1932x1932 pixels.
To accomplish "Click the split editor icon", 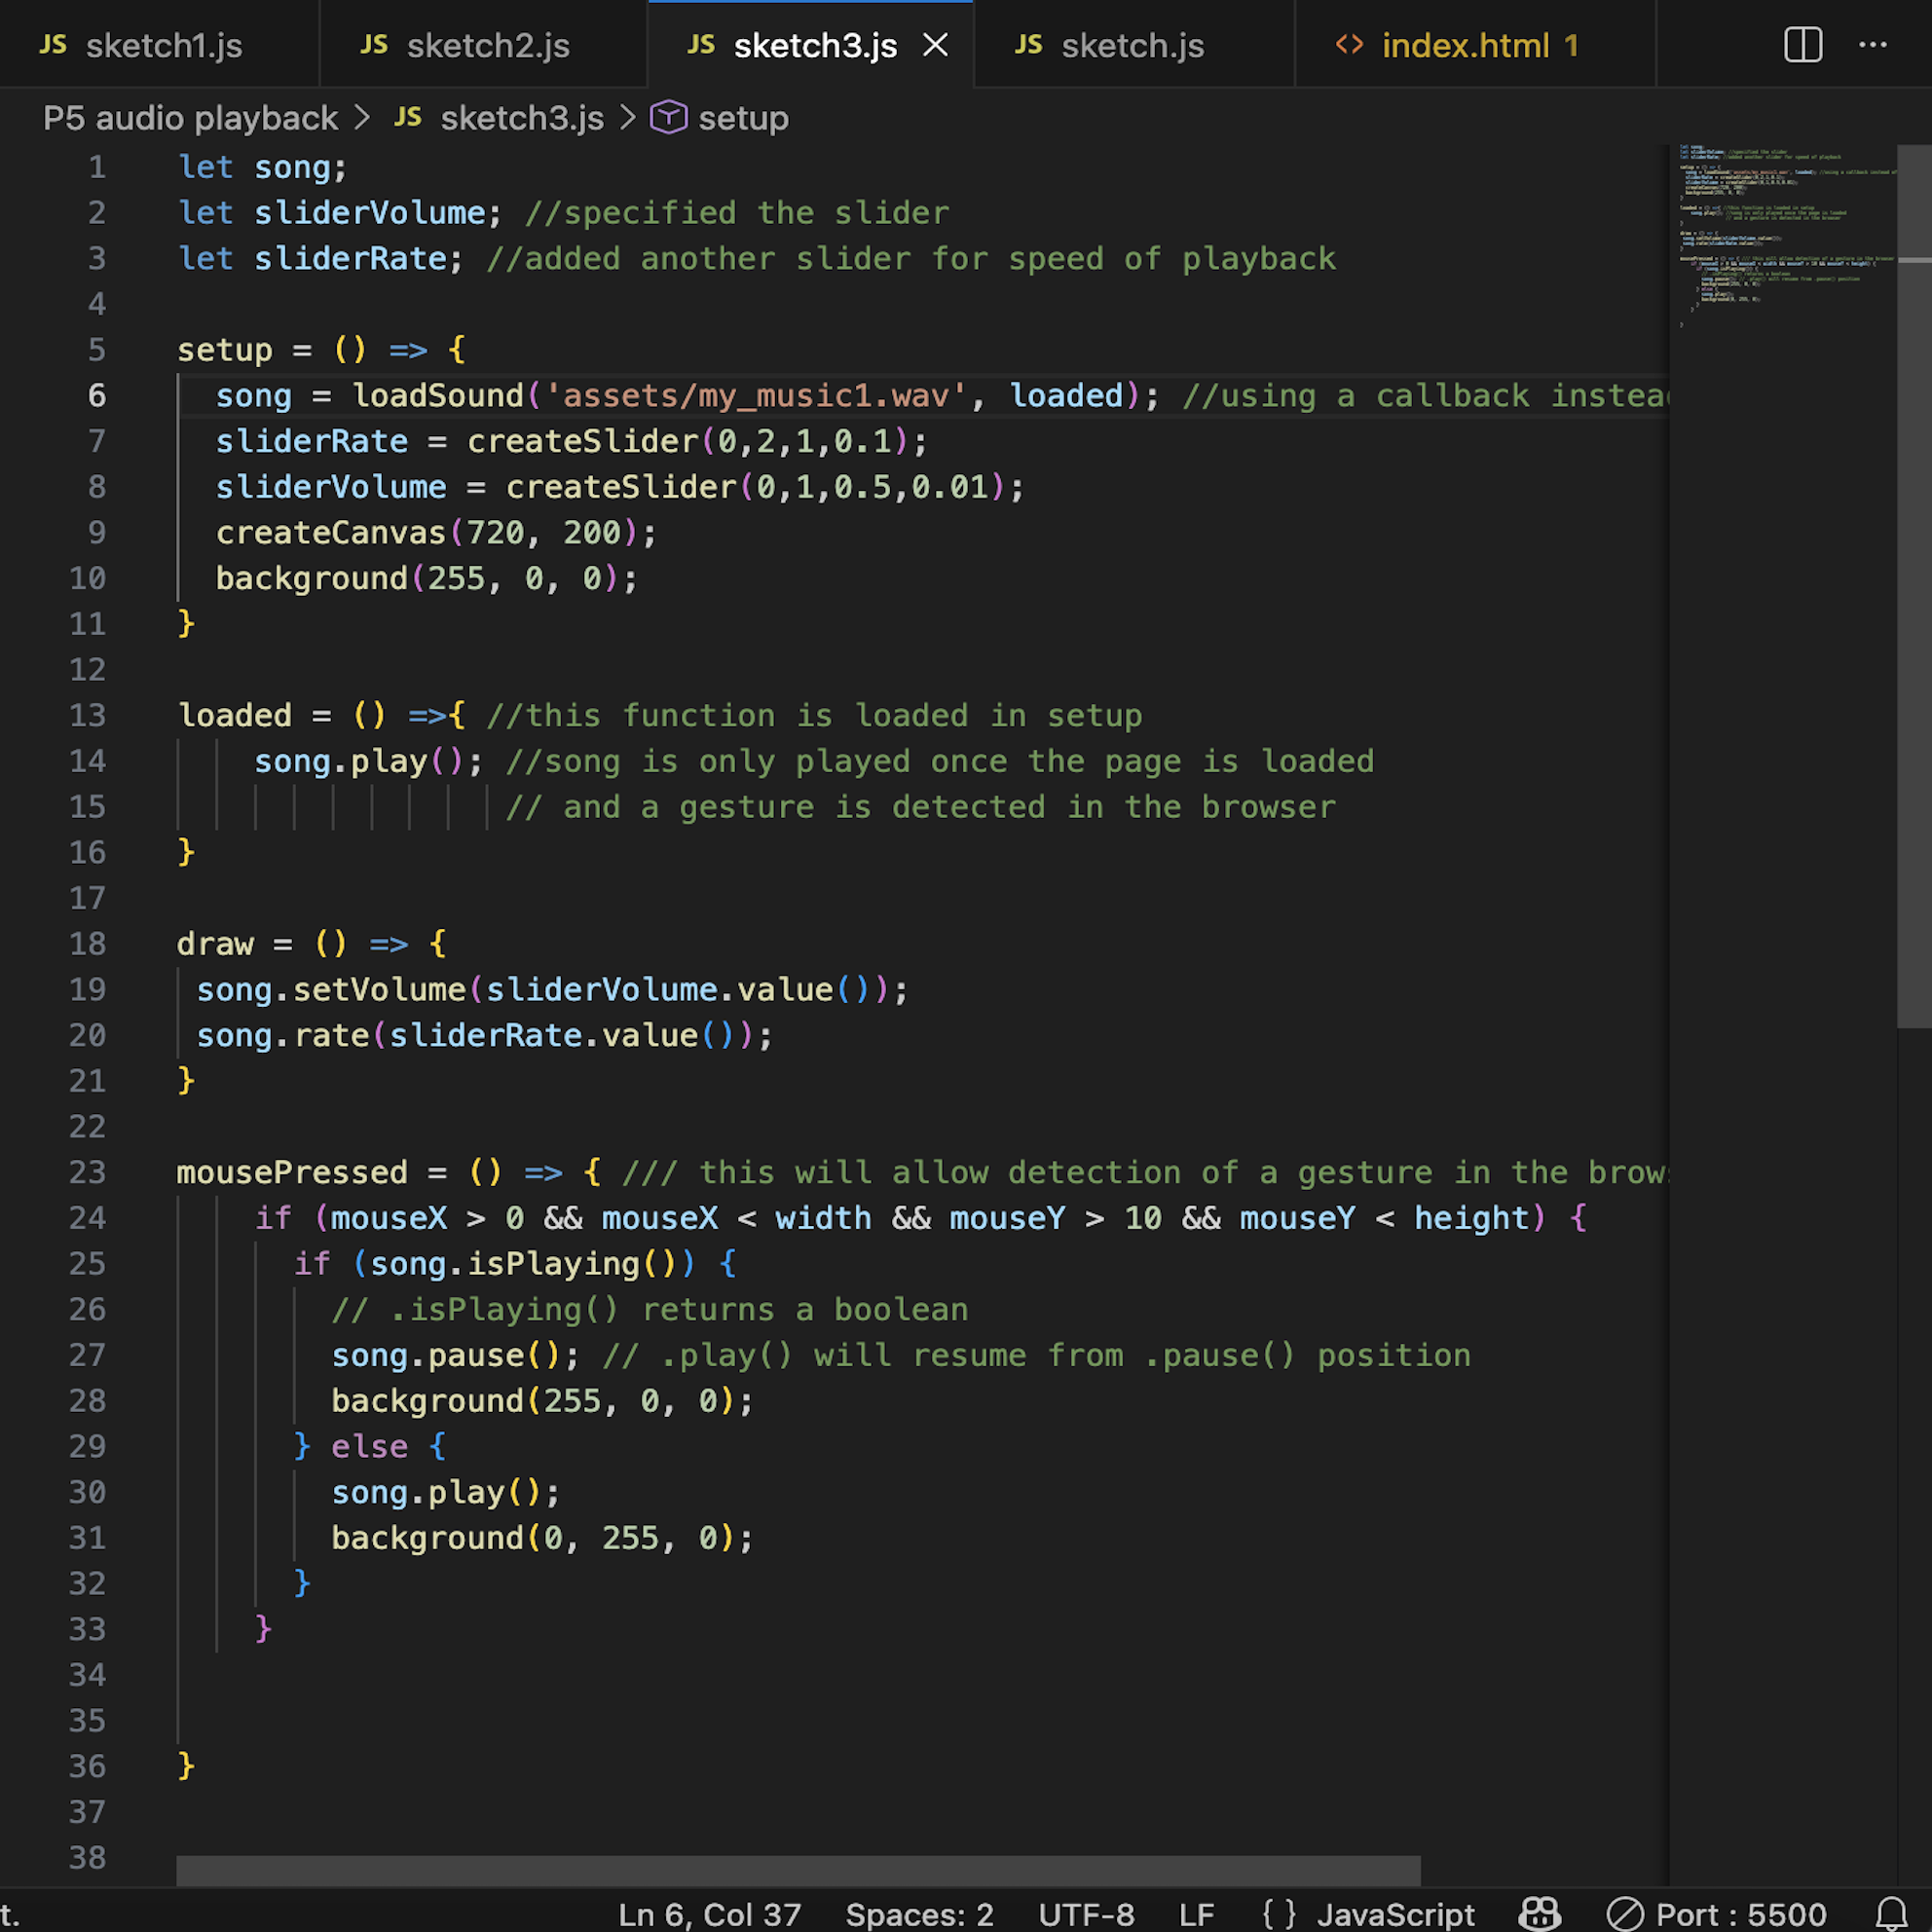I will (1803, 45).
